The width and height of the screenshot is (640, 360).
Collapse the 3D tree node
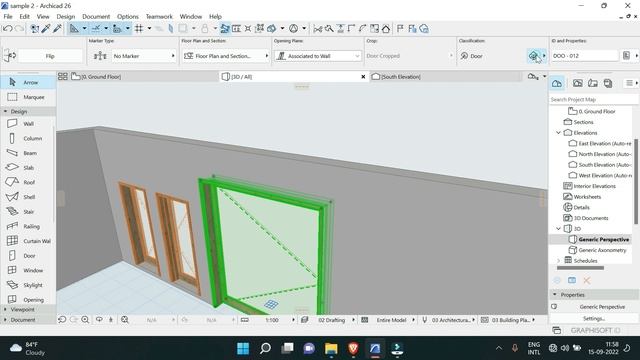click(558, 229)
